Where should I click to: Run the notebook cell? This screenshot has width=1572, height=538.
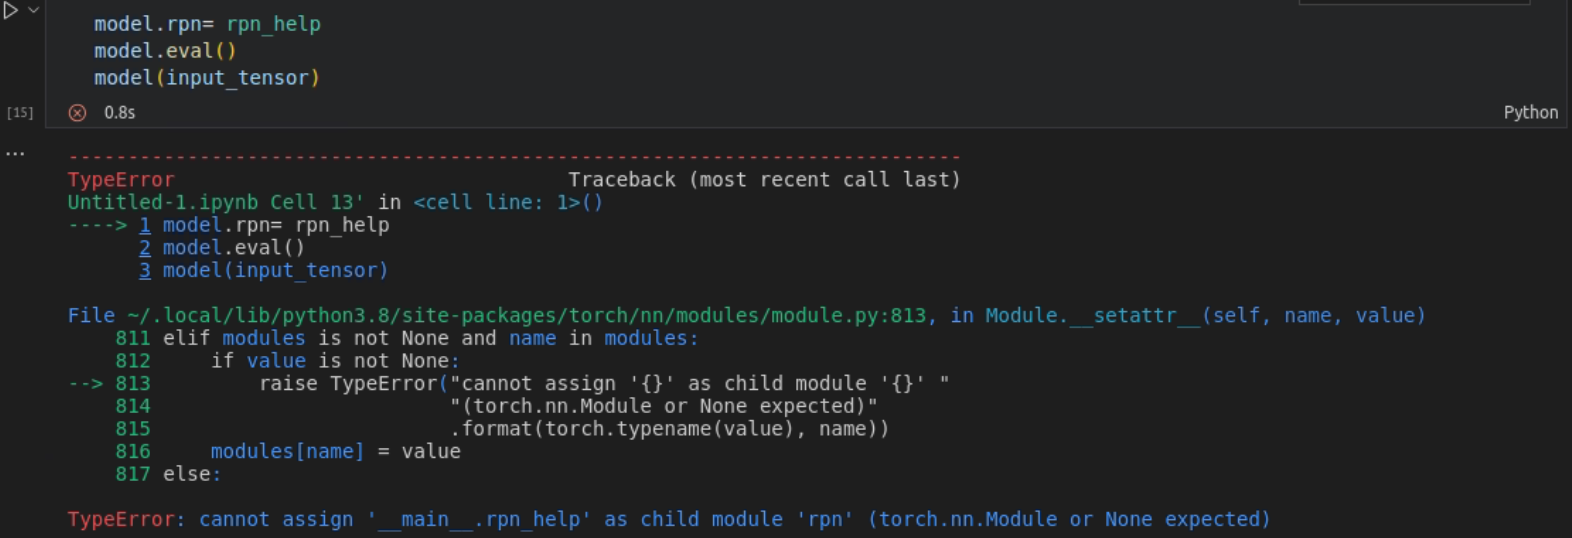(11, 11)
